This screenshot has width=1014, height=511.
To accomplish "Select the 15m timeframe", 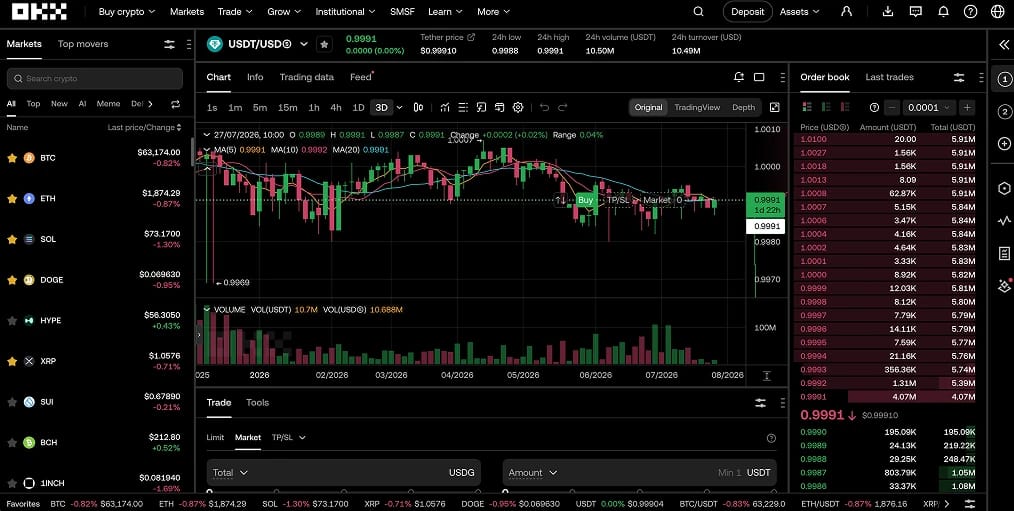I will coord(287,107).
